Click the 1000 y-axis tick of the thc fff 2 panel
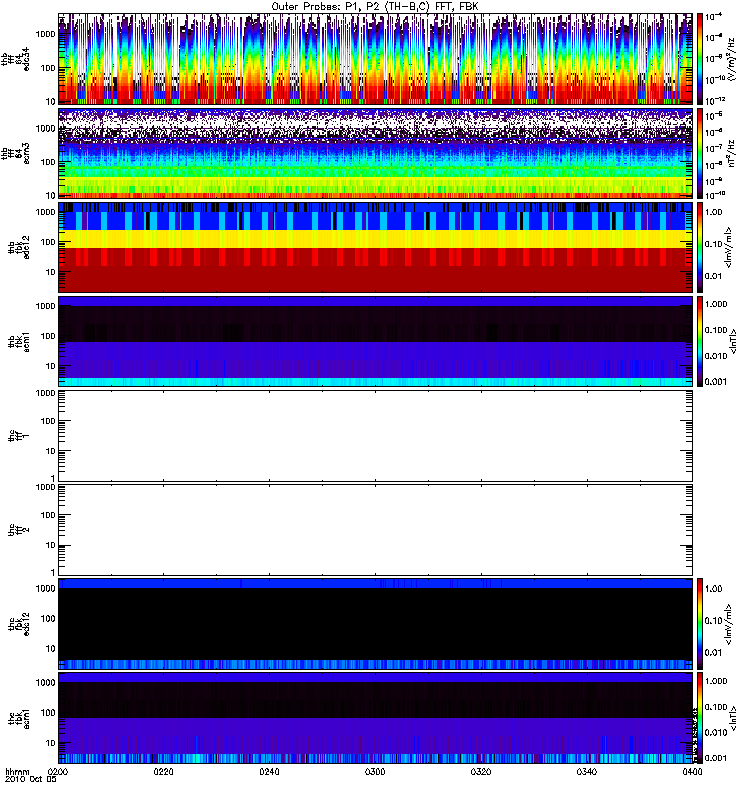The image size is (750, 800). (45, 487)
